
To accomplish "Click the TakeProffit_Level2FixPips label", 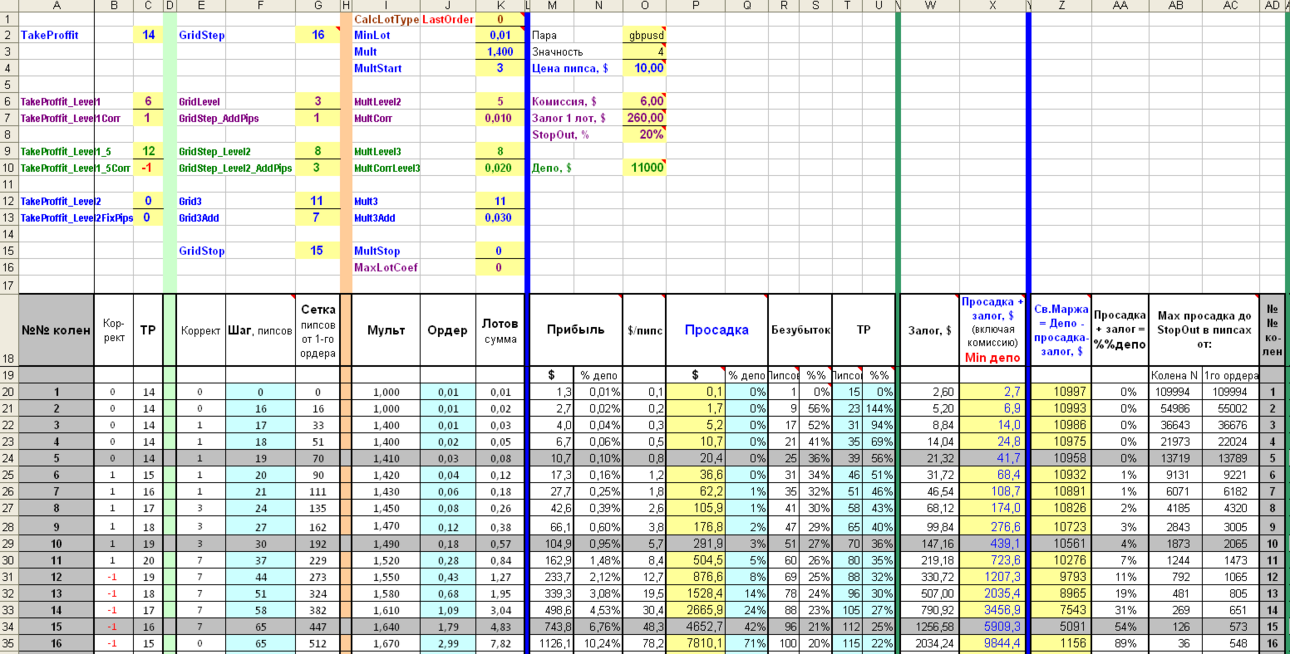I will pos(77,217).
